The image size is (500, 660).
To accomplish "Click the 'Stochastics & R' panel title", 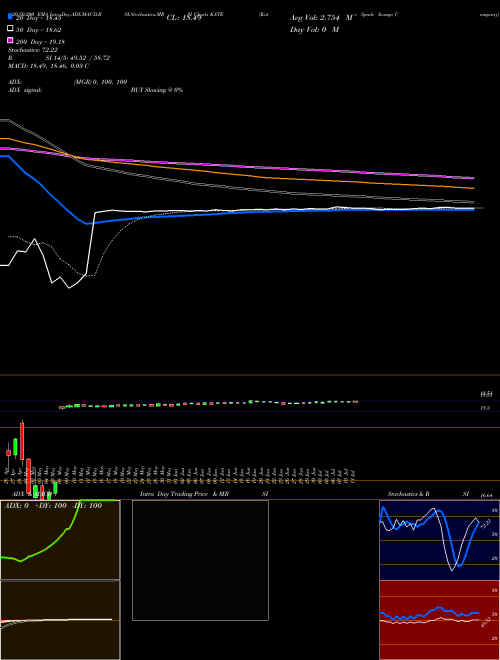I will click(409, 494).
